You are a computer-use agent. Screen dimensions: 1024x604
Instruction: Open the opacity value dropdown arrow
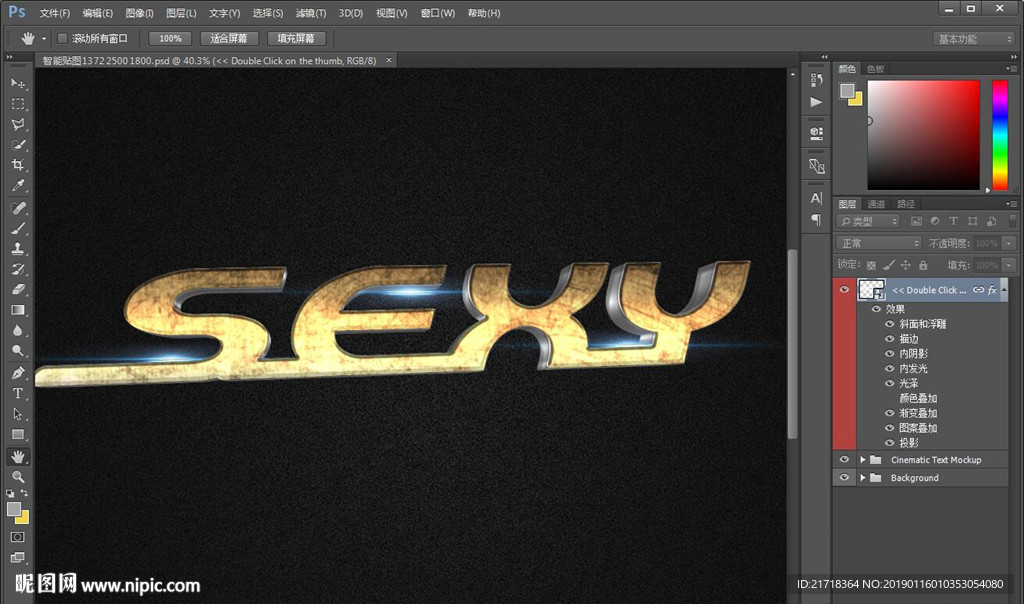1009,243
